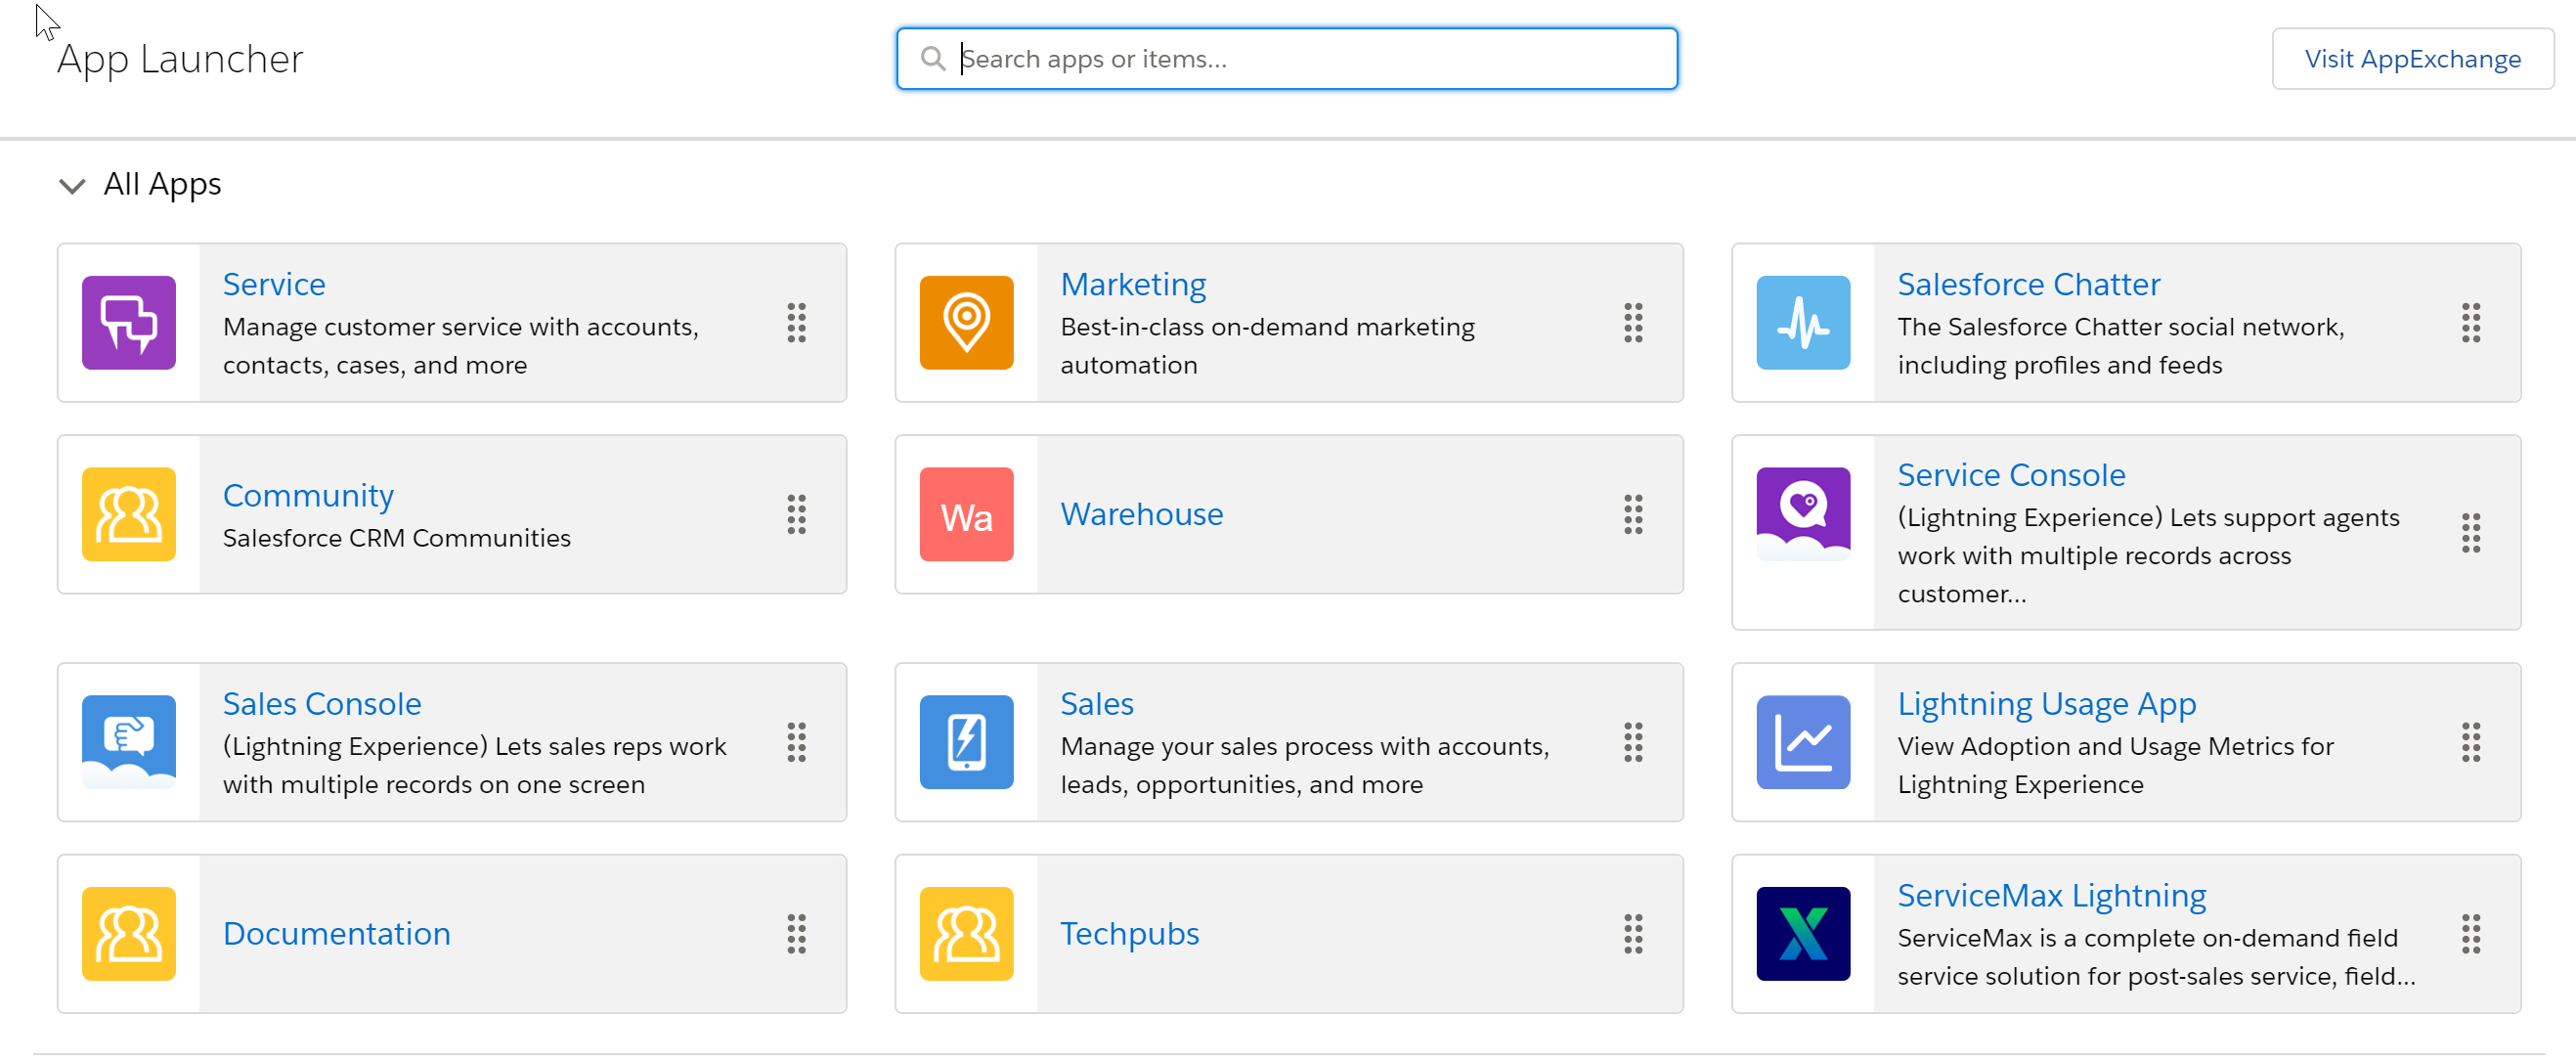Click the drag handle on Warehouse tile
This screenshot has height=1061, width=2576.
(x=1633, y=514)
